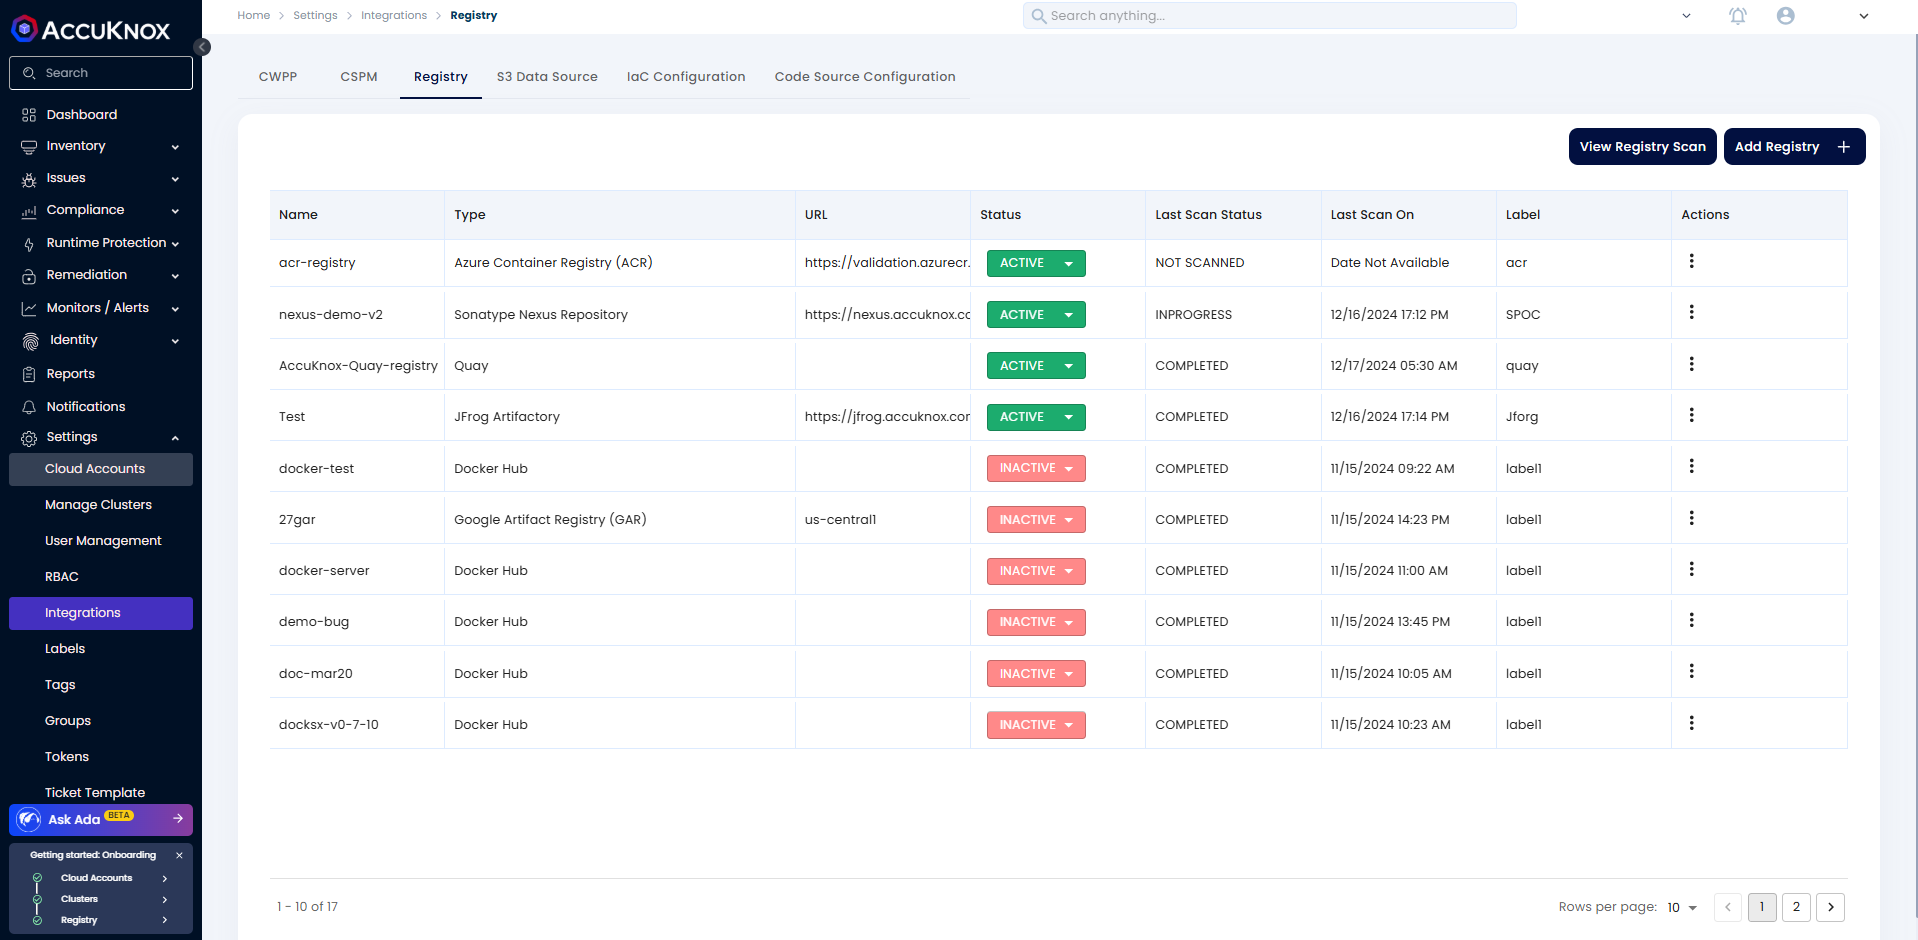Expand the Compliance menu chevron

pyautogui.click(x=175, y=211)
